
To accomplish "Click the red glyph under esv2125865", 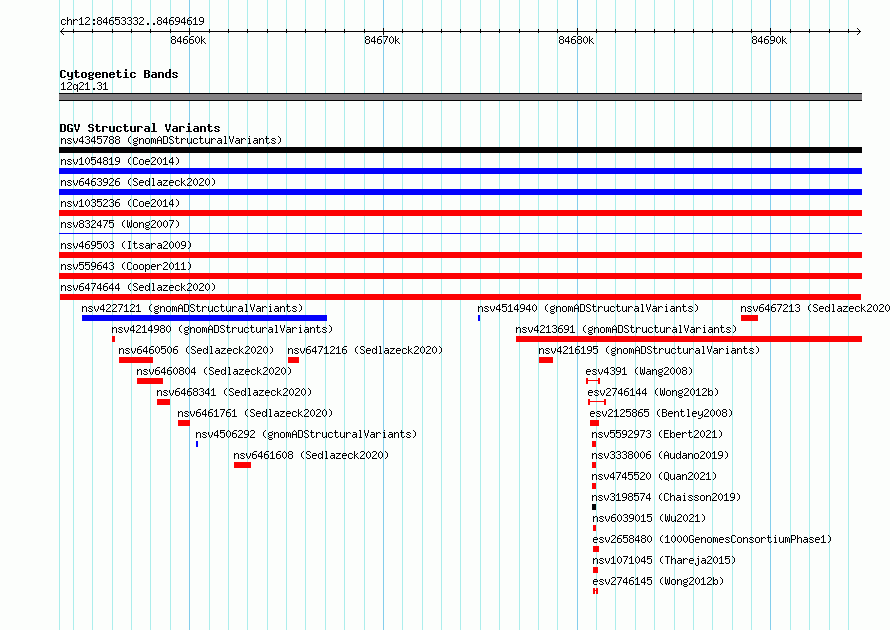I will [594, 423].
